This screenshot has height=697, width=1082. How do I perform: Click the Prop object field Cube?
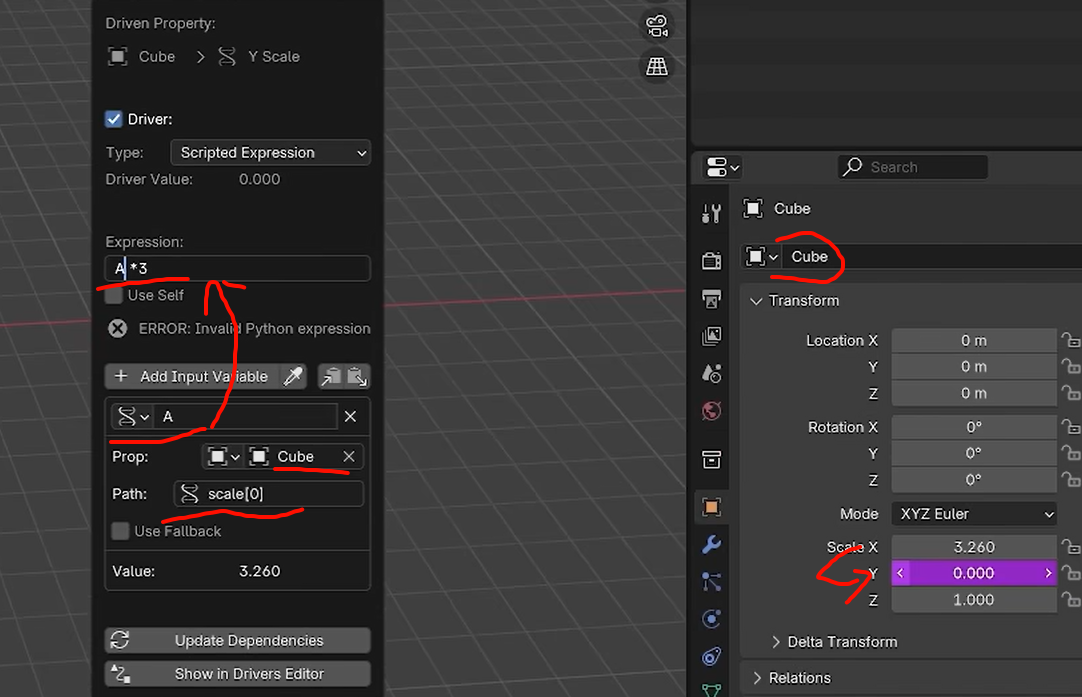pos(293,457)
